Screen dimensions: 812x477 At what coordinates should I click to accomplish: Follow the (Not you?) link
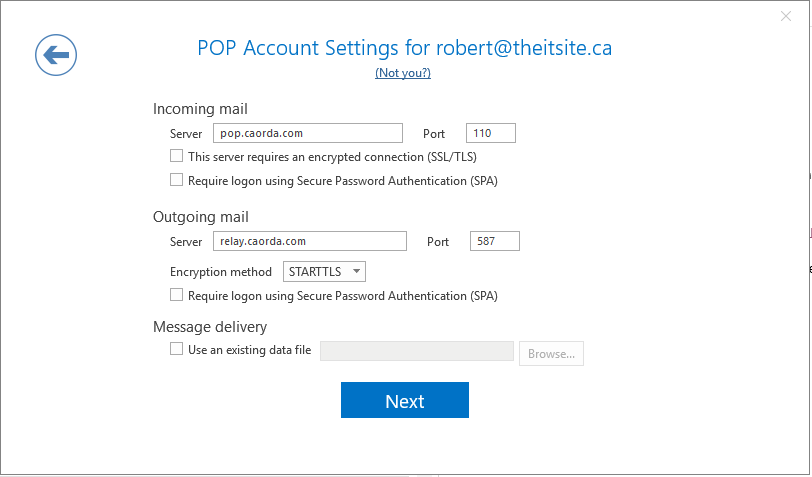click(403, 73)
